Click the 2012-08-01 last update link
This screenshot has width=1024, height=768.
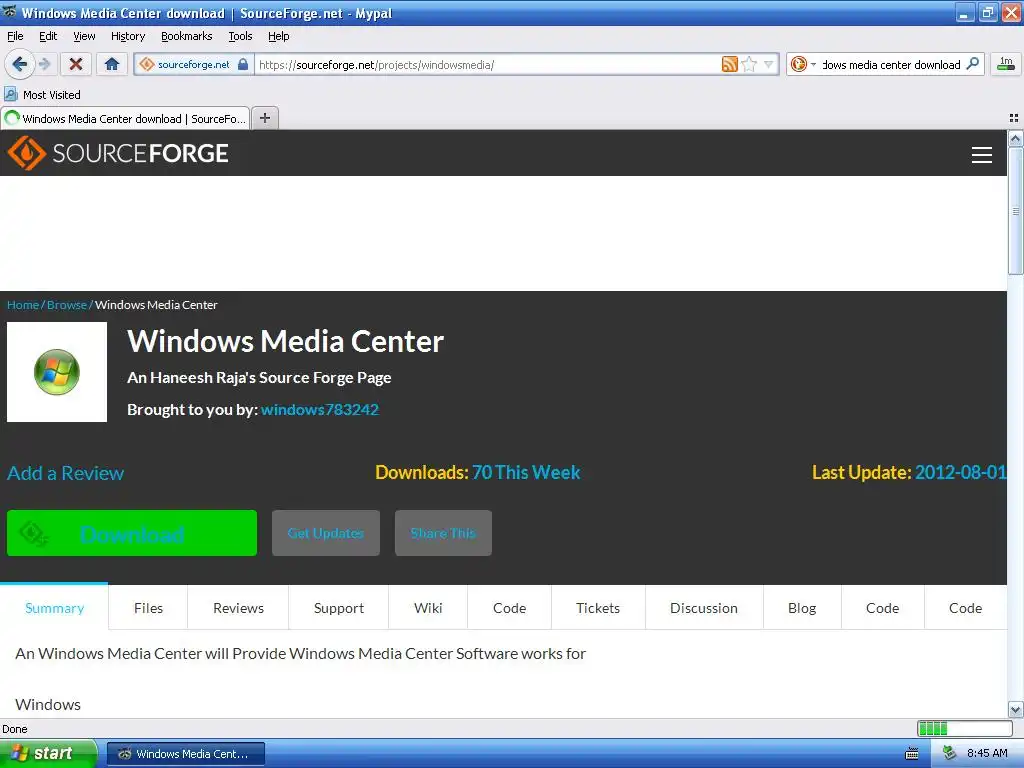pyautogui.click(x=961, y=472)
